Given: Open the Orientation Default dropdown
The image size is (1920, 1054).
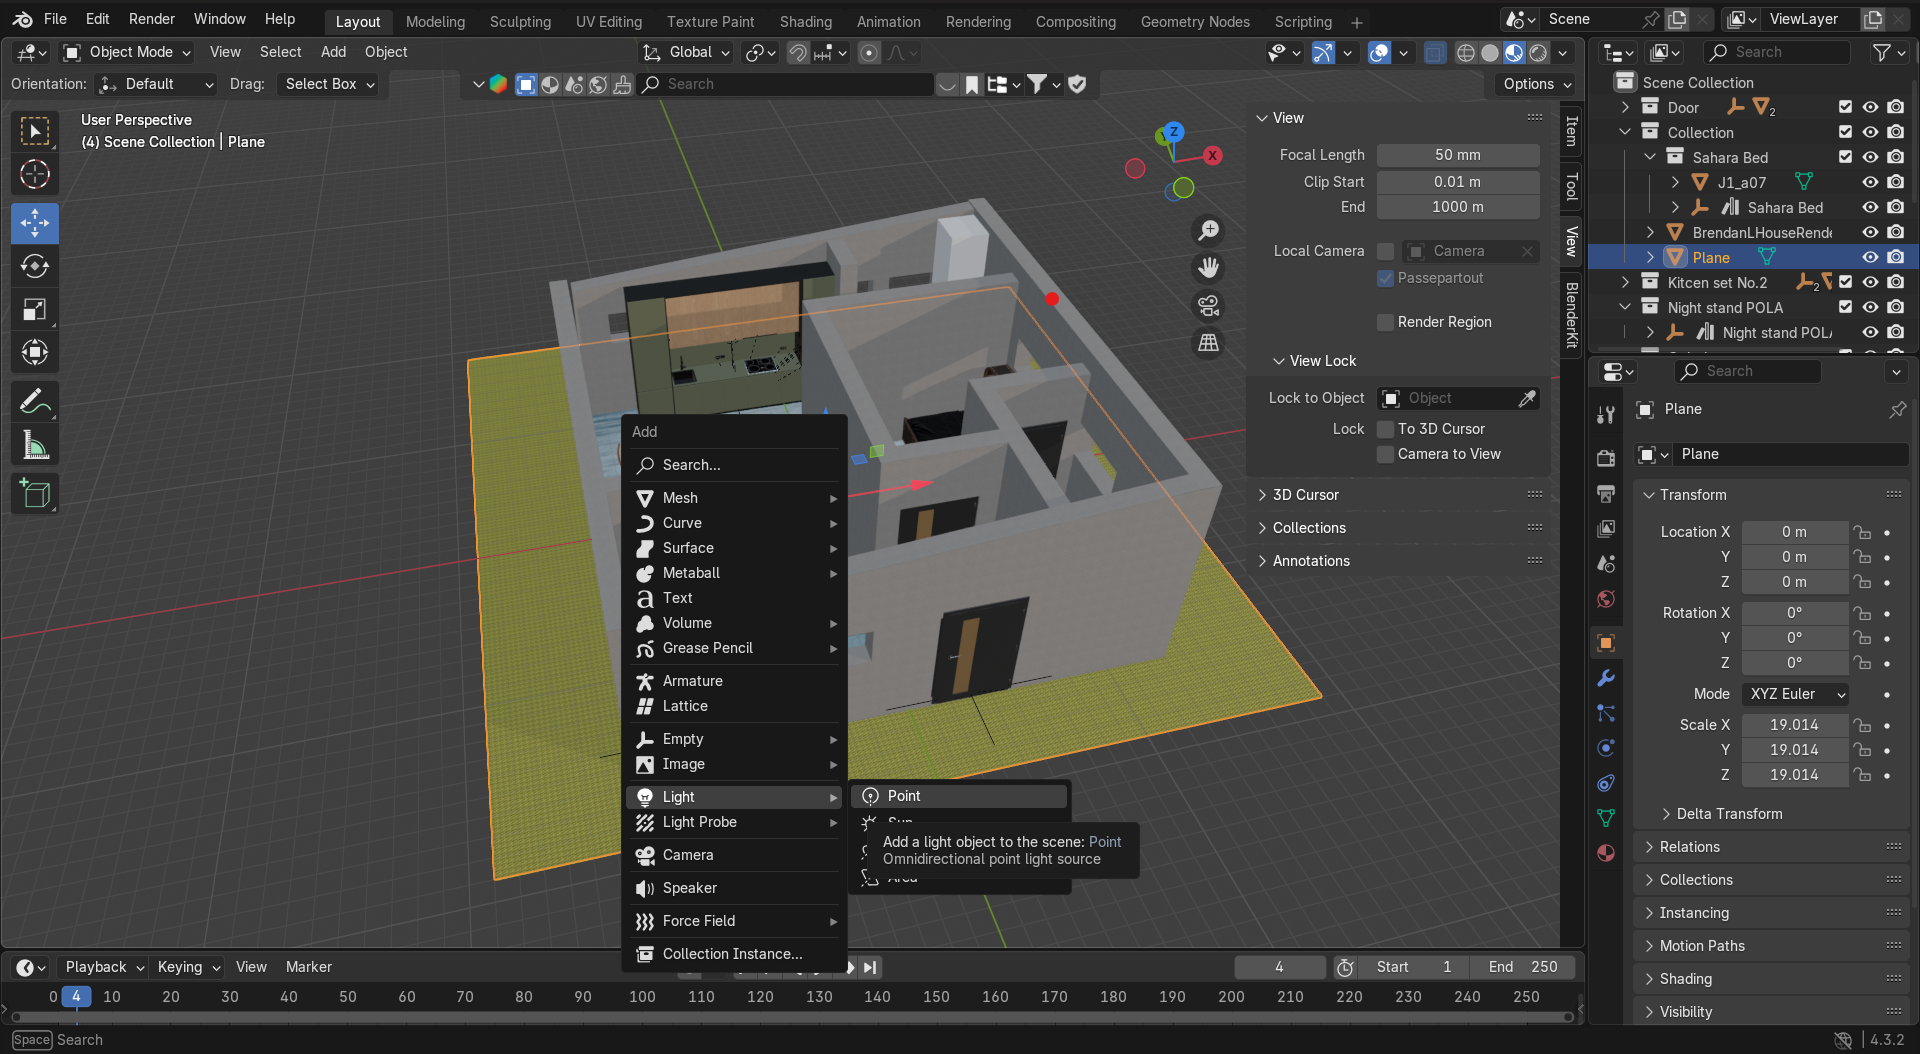Looking at the screenshot, I should point(156,84).
